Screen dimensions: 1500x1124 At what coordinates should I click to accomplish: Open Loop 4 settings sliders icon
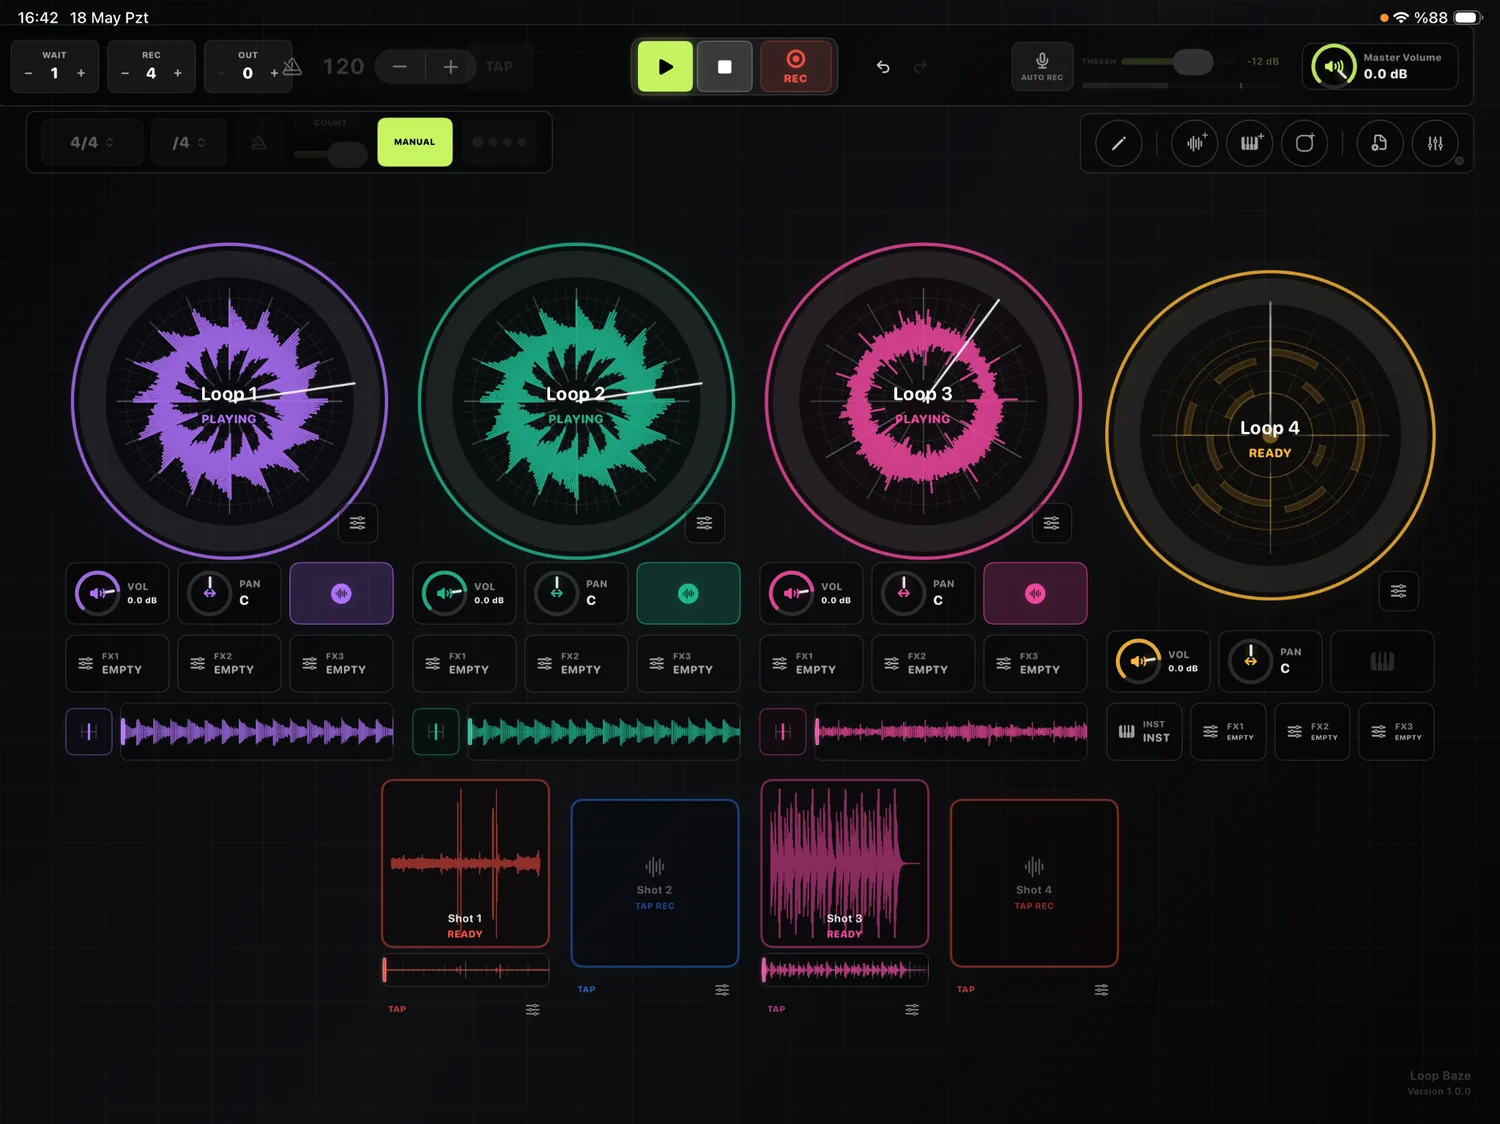tap(1399, 591)
